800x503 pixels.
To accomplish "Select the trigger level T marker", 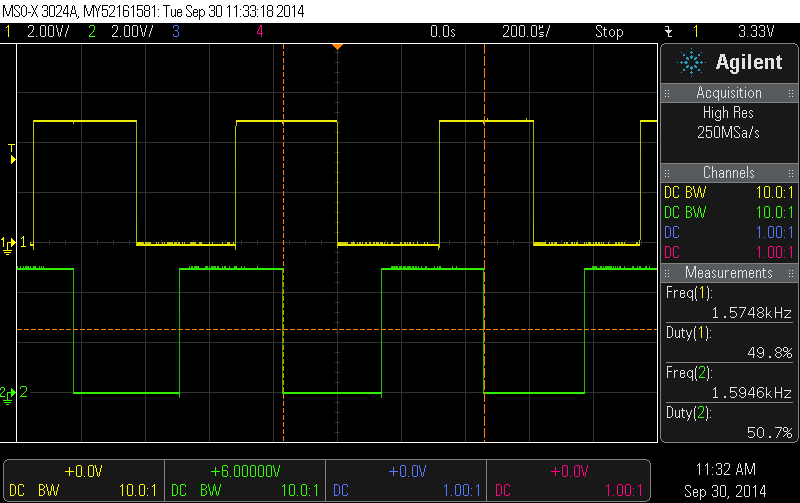I will click(12, 153).
